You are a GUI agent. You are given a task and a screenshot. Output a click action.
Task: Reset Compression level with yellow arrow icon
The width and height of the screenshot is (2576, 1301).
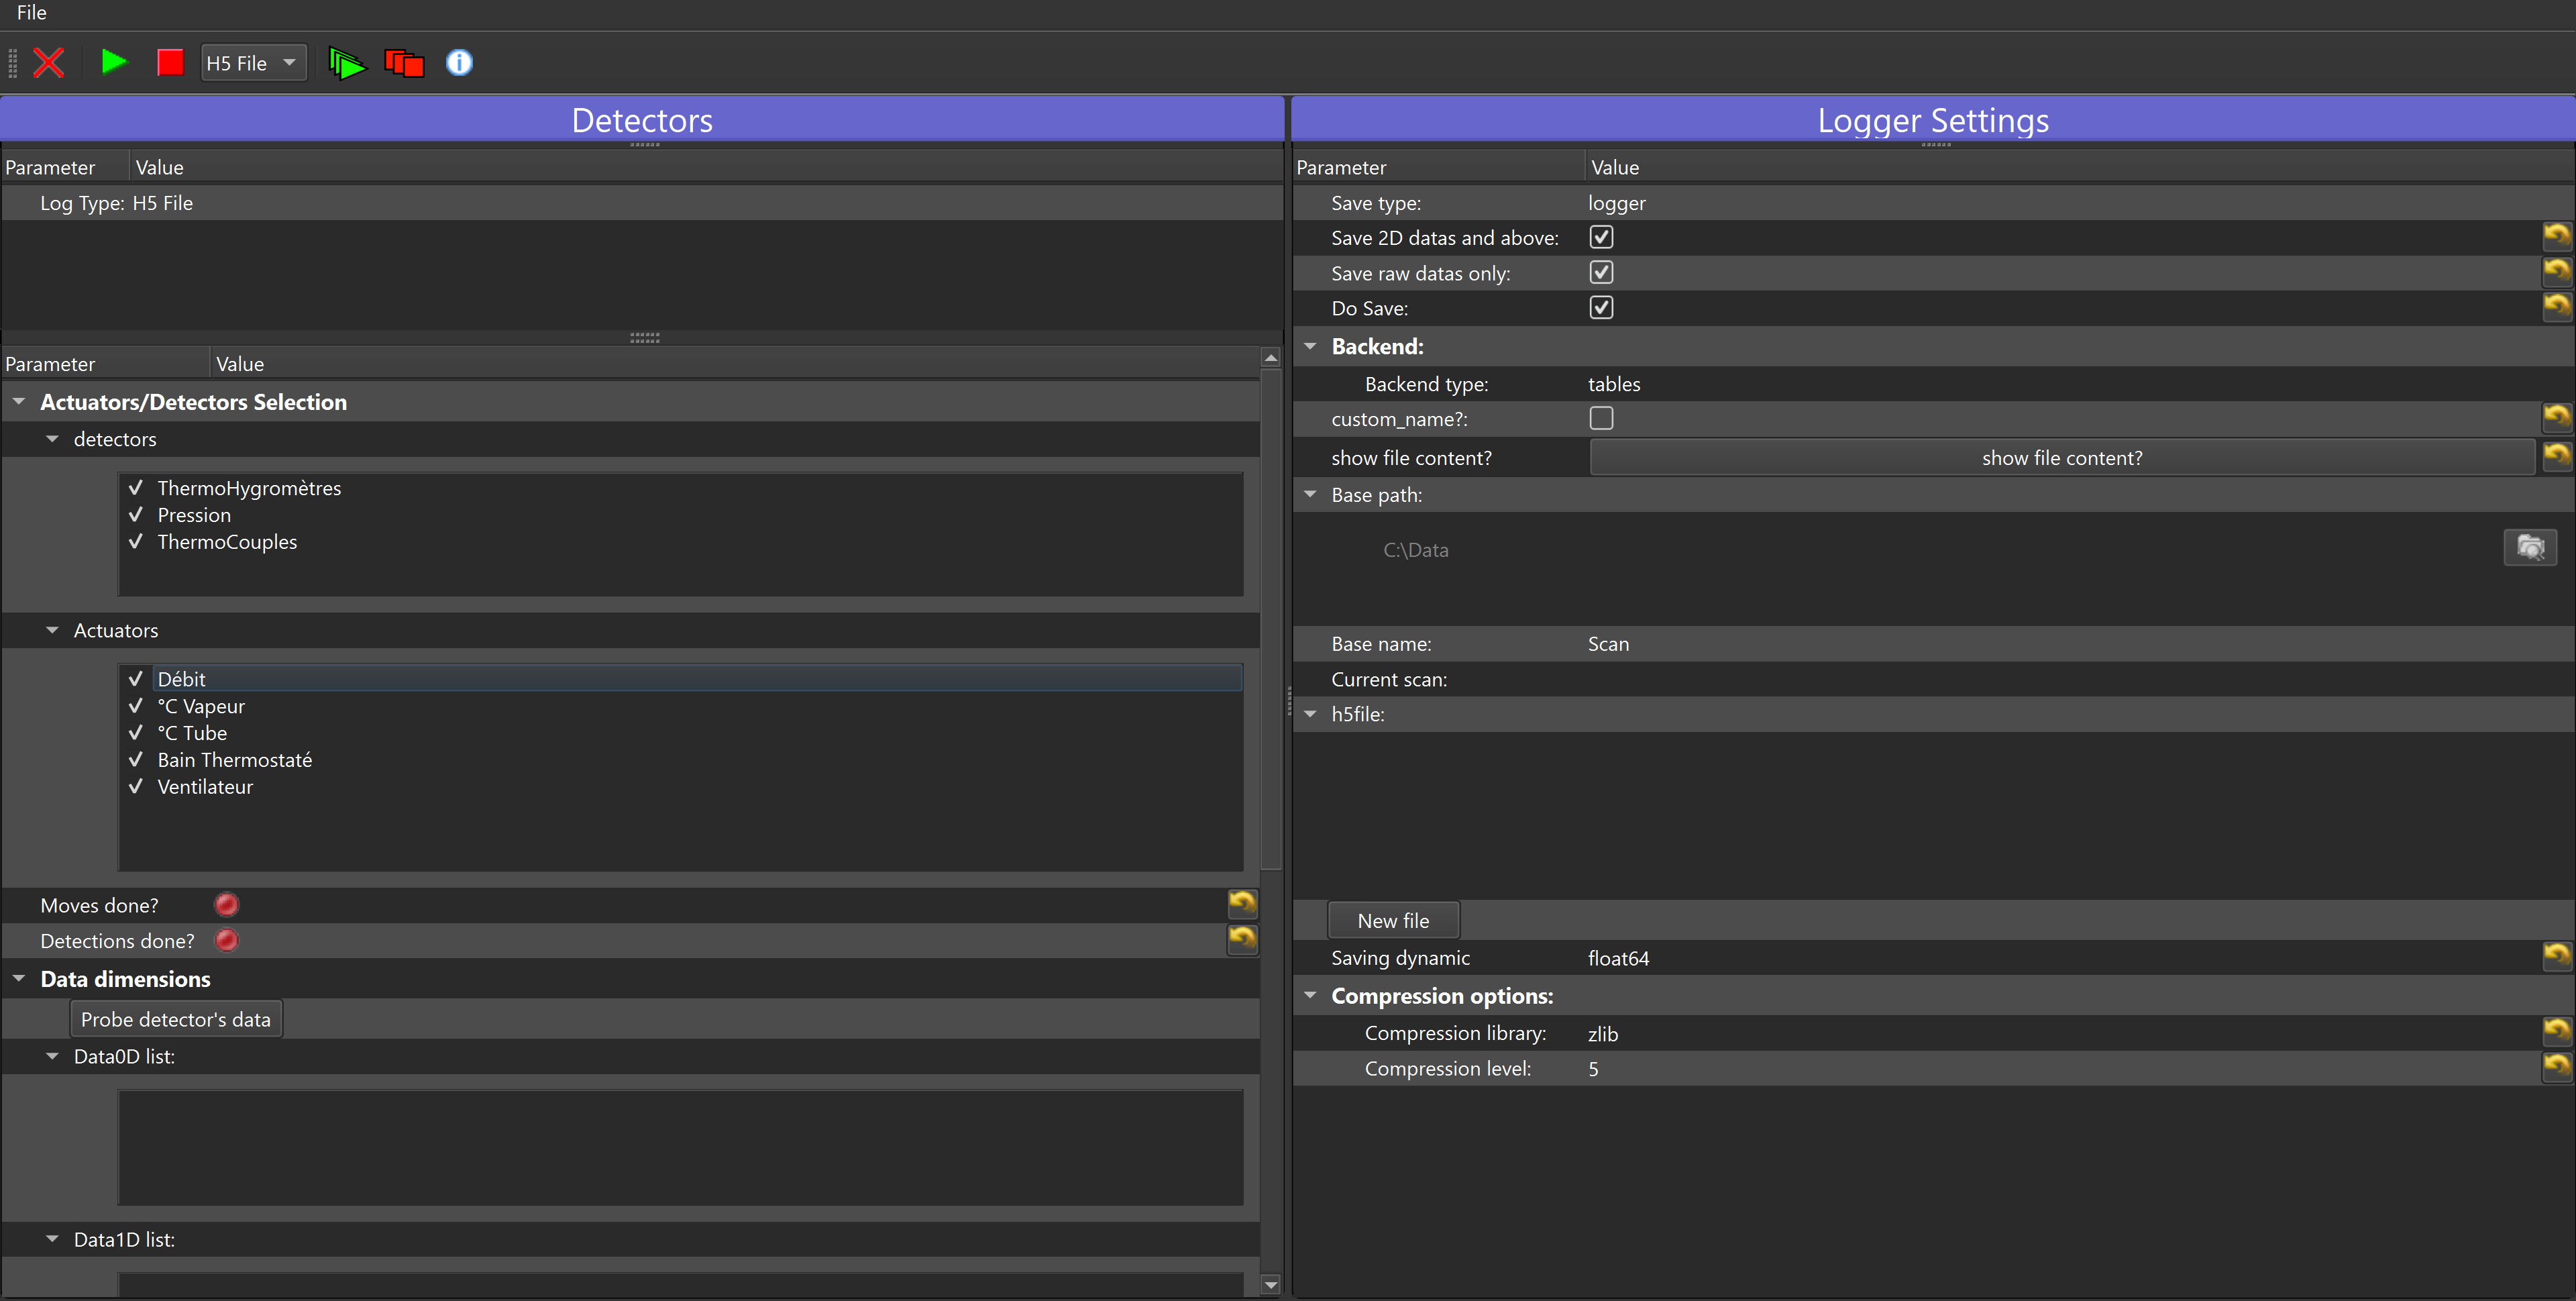click(x=2556, y=1067)
